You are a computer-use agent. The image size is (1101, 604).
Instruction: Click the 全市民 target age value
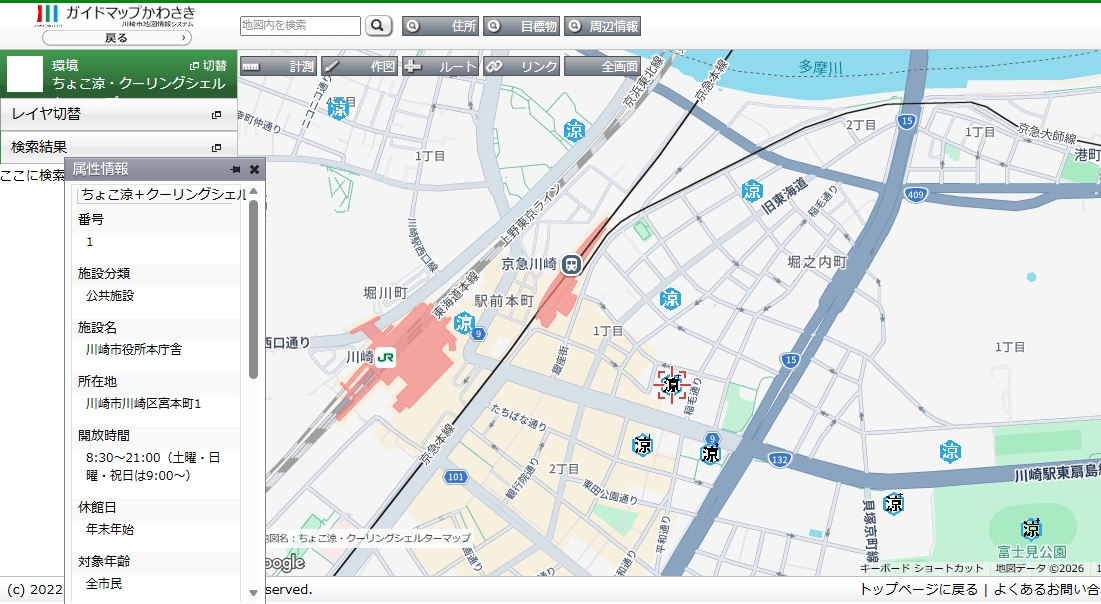click(103, 583)
